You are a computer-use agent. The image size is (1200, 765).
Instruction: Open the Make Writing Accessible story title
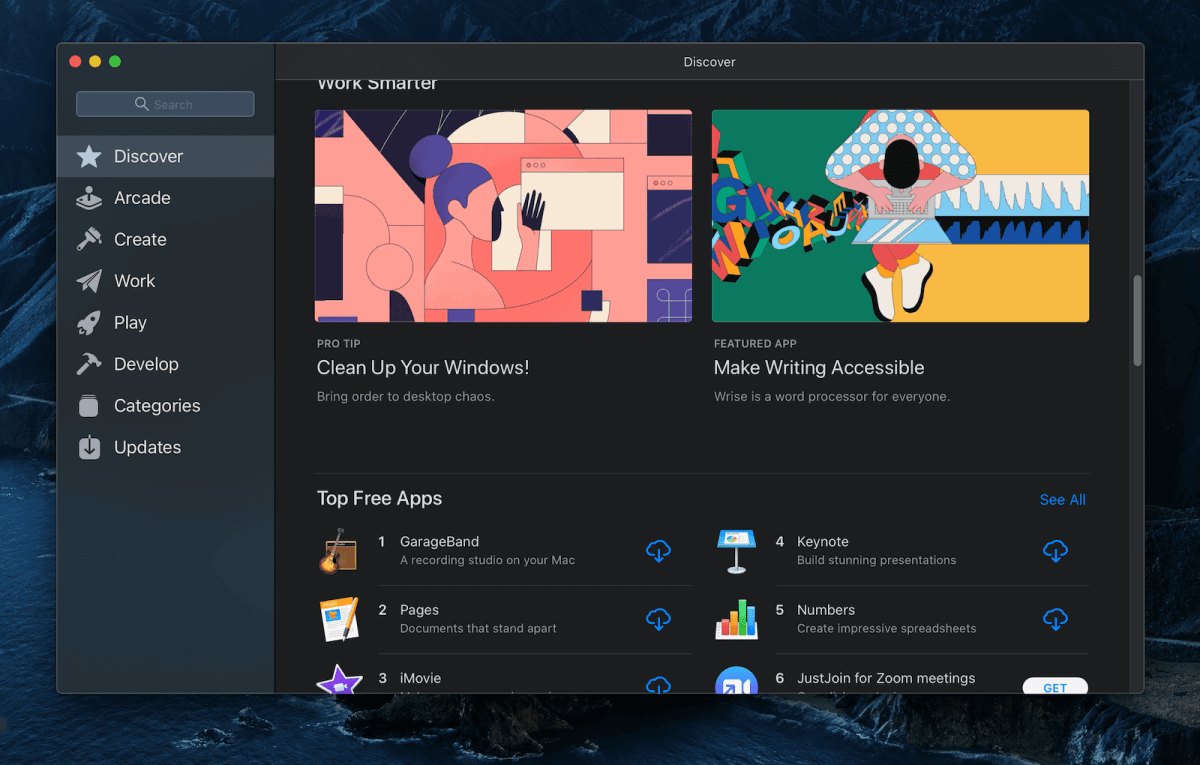(x=819, y=368)
